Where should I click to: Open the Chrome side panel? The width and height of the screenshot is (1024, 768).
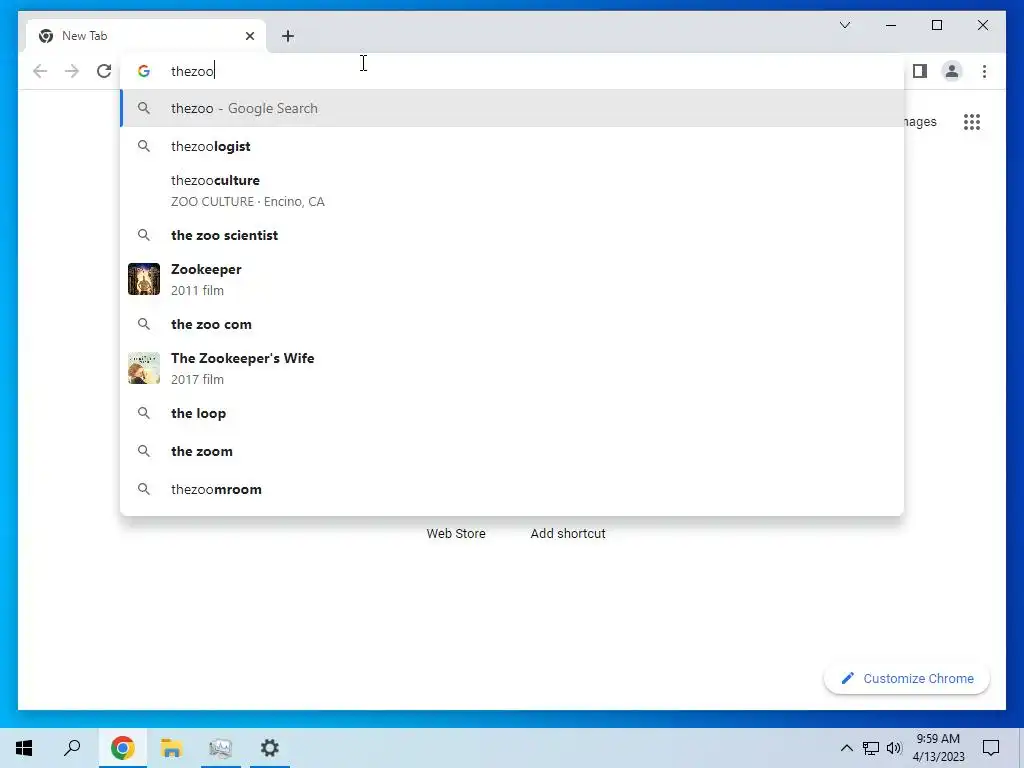[920, 71]
